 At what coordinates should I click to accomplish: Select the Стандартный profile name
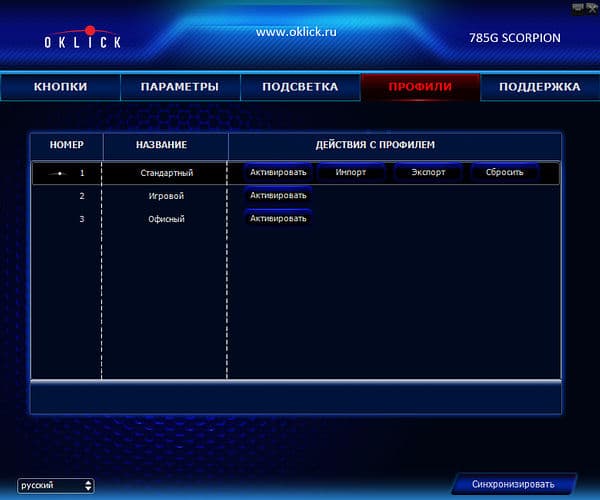pos(166,173)
